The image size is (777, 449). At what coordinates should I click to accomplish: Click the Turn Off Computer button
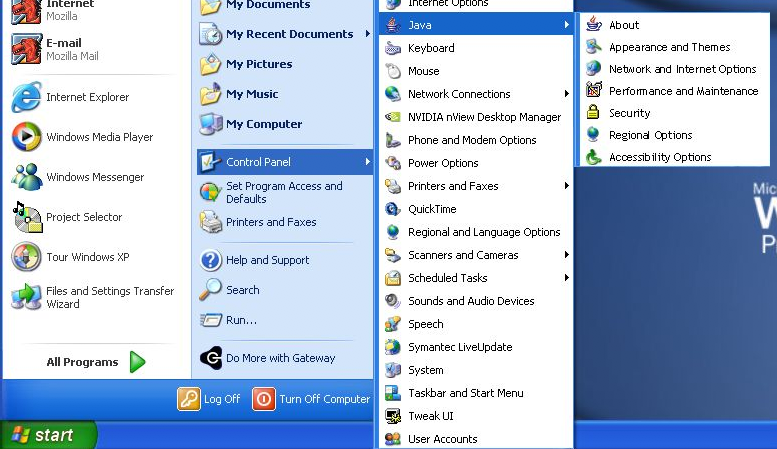point(311,399)
